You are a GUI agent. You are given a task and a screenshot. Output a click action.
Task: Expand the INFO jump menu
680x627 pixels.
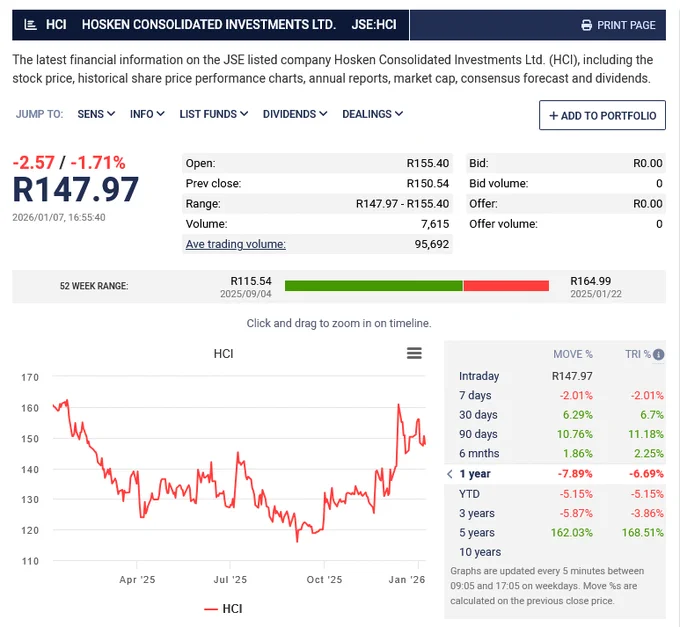tap(147, 114)
